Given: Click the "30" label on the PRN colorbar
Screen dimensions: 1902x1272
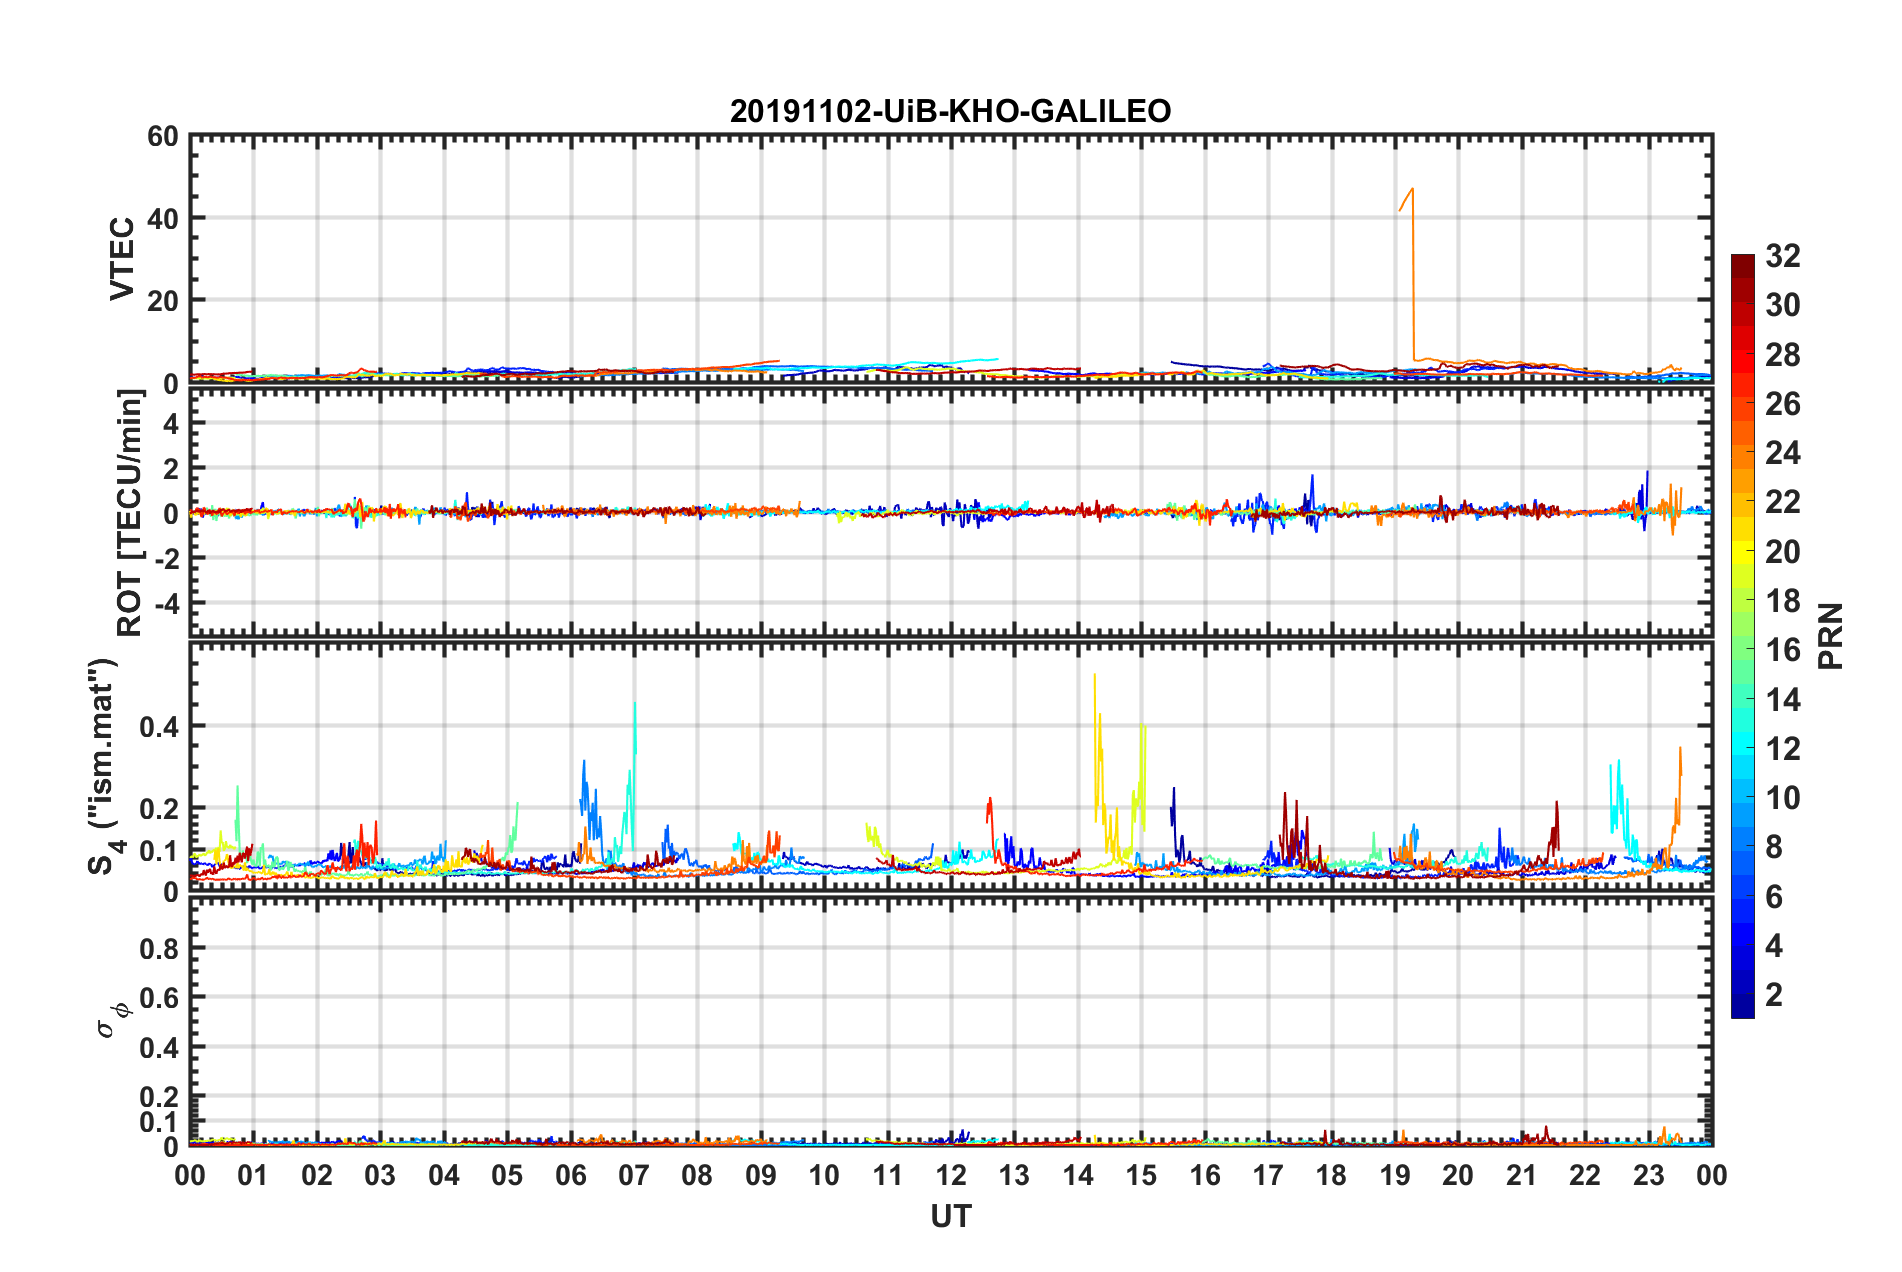Looking at the screenshot, I should coord(1783,305).
